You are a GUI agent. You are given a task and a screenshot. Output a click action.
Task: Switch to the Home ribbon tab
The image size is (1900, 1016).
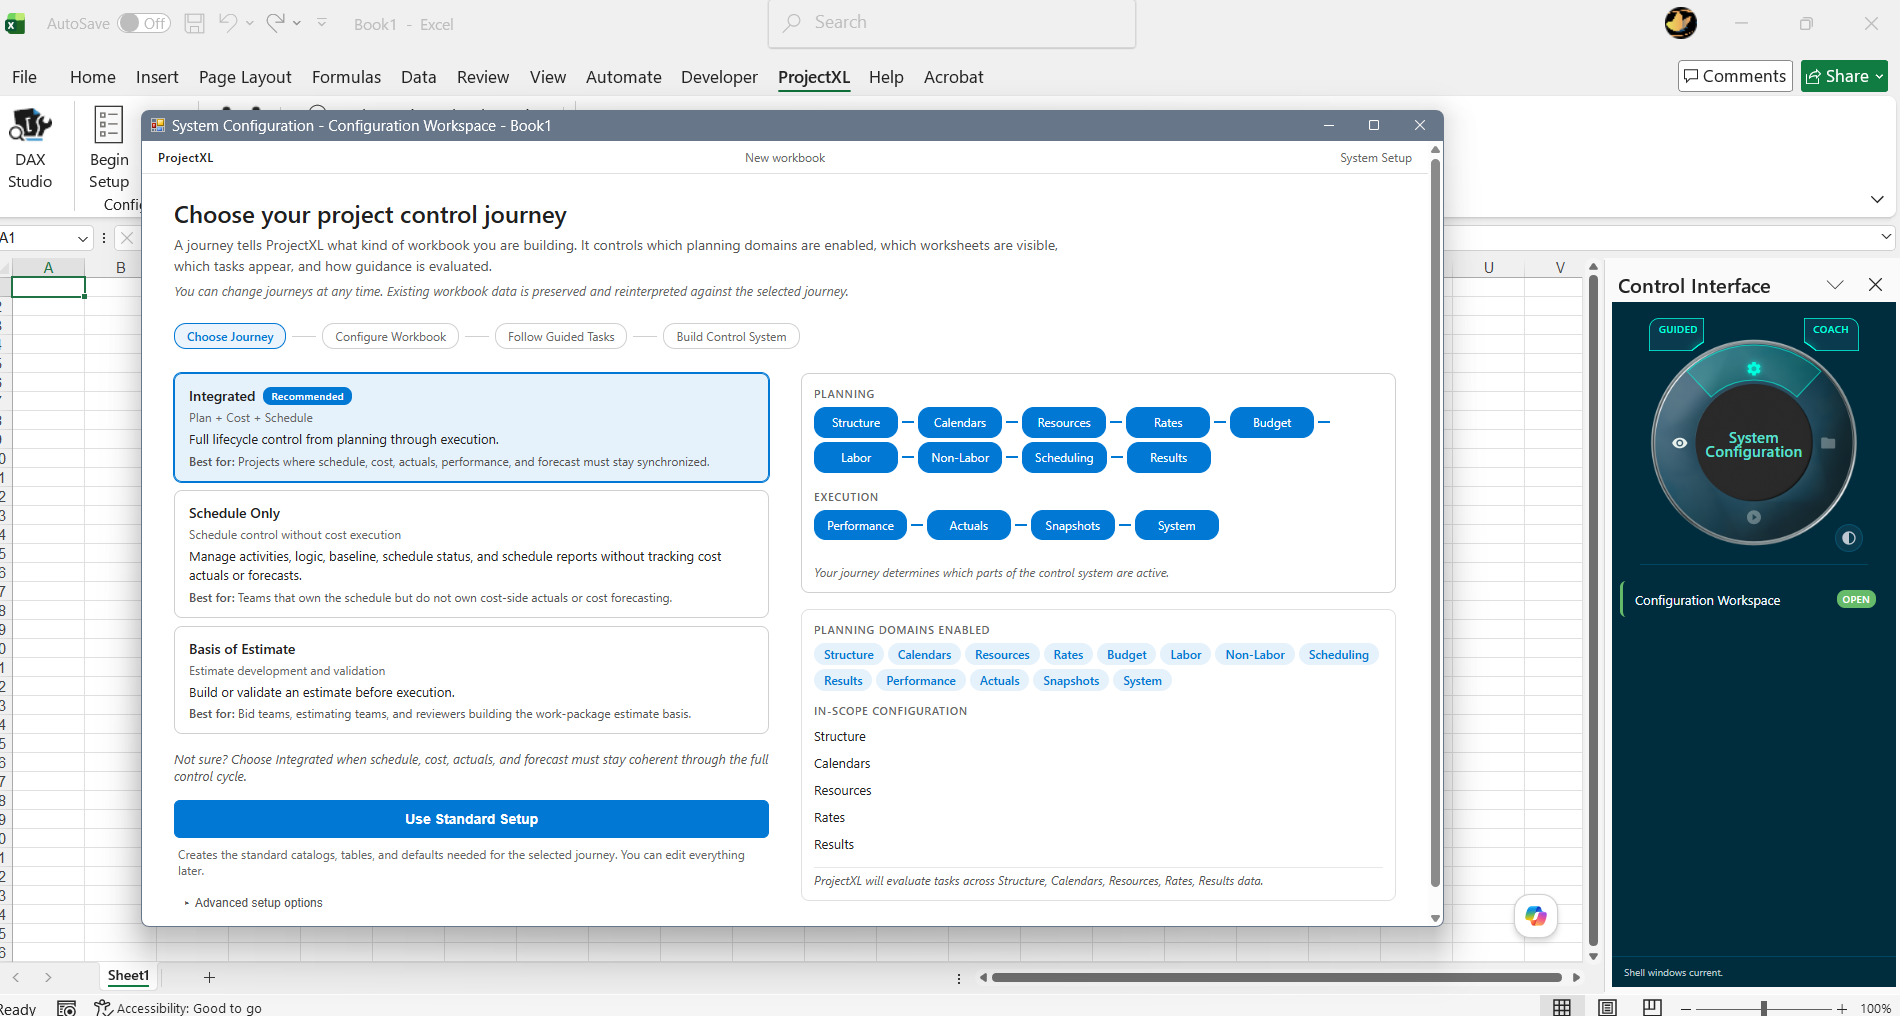(93, 77)
